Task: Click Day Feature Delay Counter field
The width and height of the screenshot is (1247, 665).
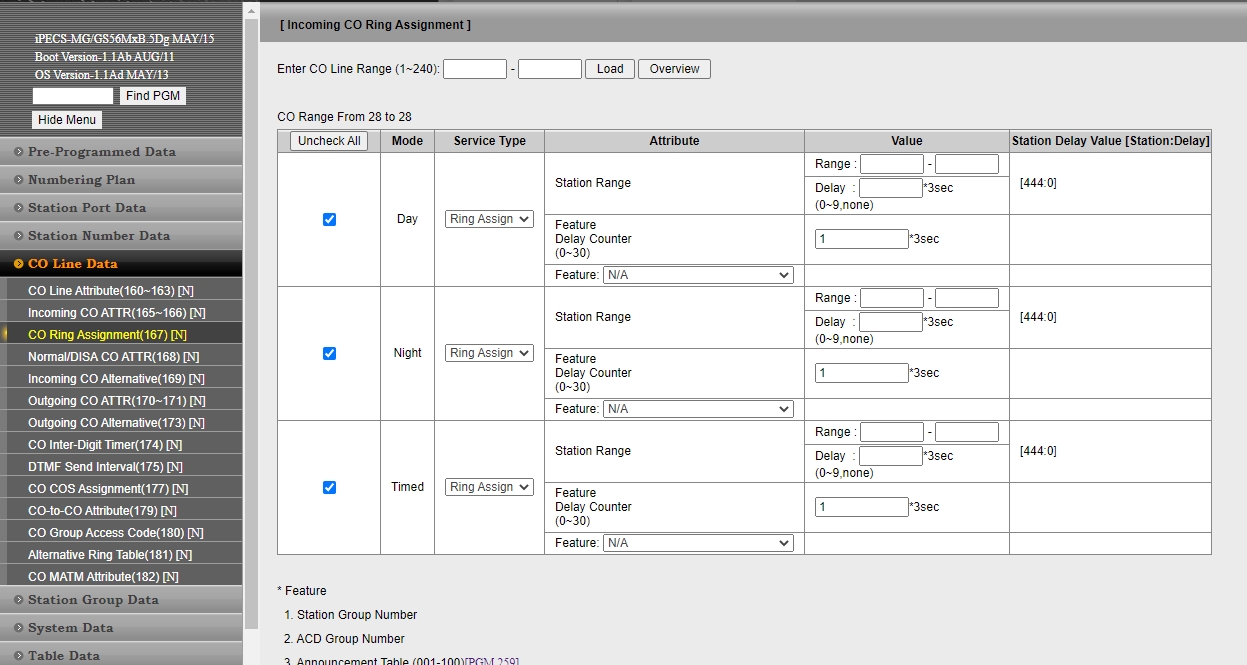Action: 861,239
